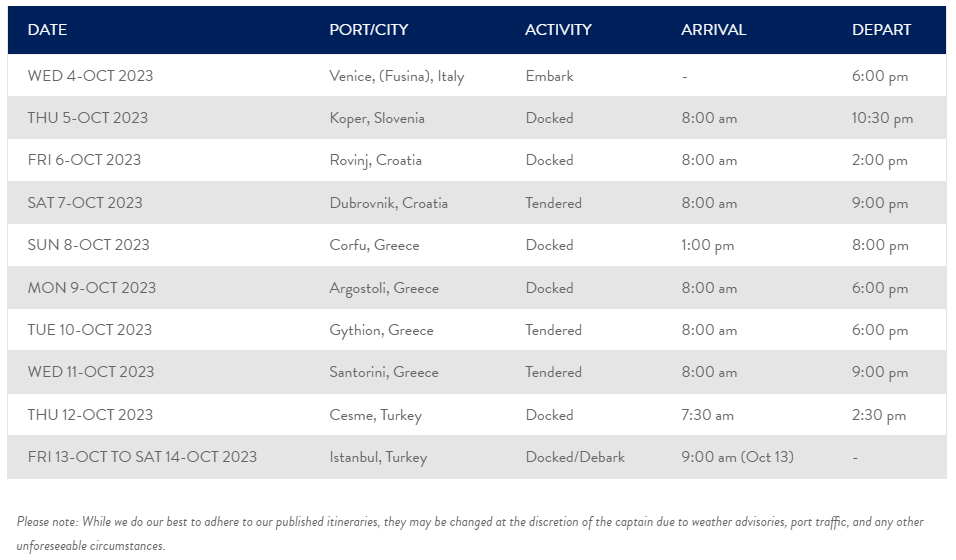Click the ACTIVITY column header
This screenshot has width=956, height=560.
click(558, 29)
